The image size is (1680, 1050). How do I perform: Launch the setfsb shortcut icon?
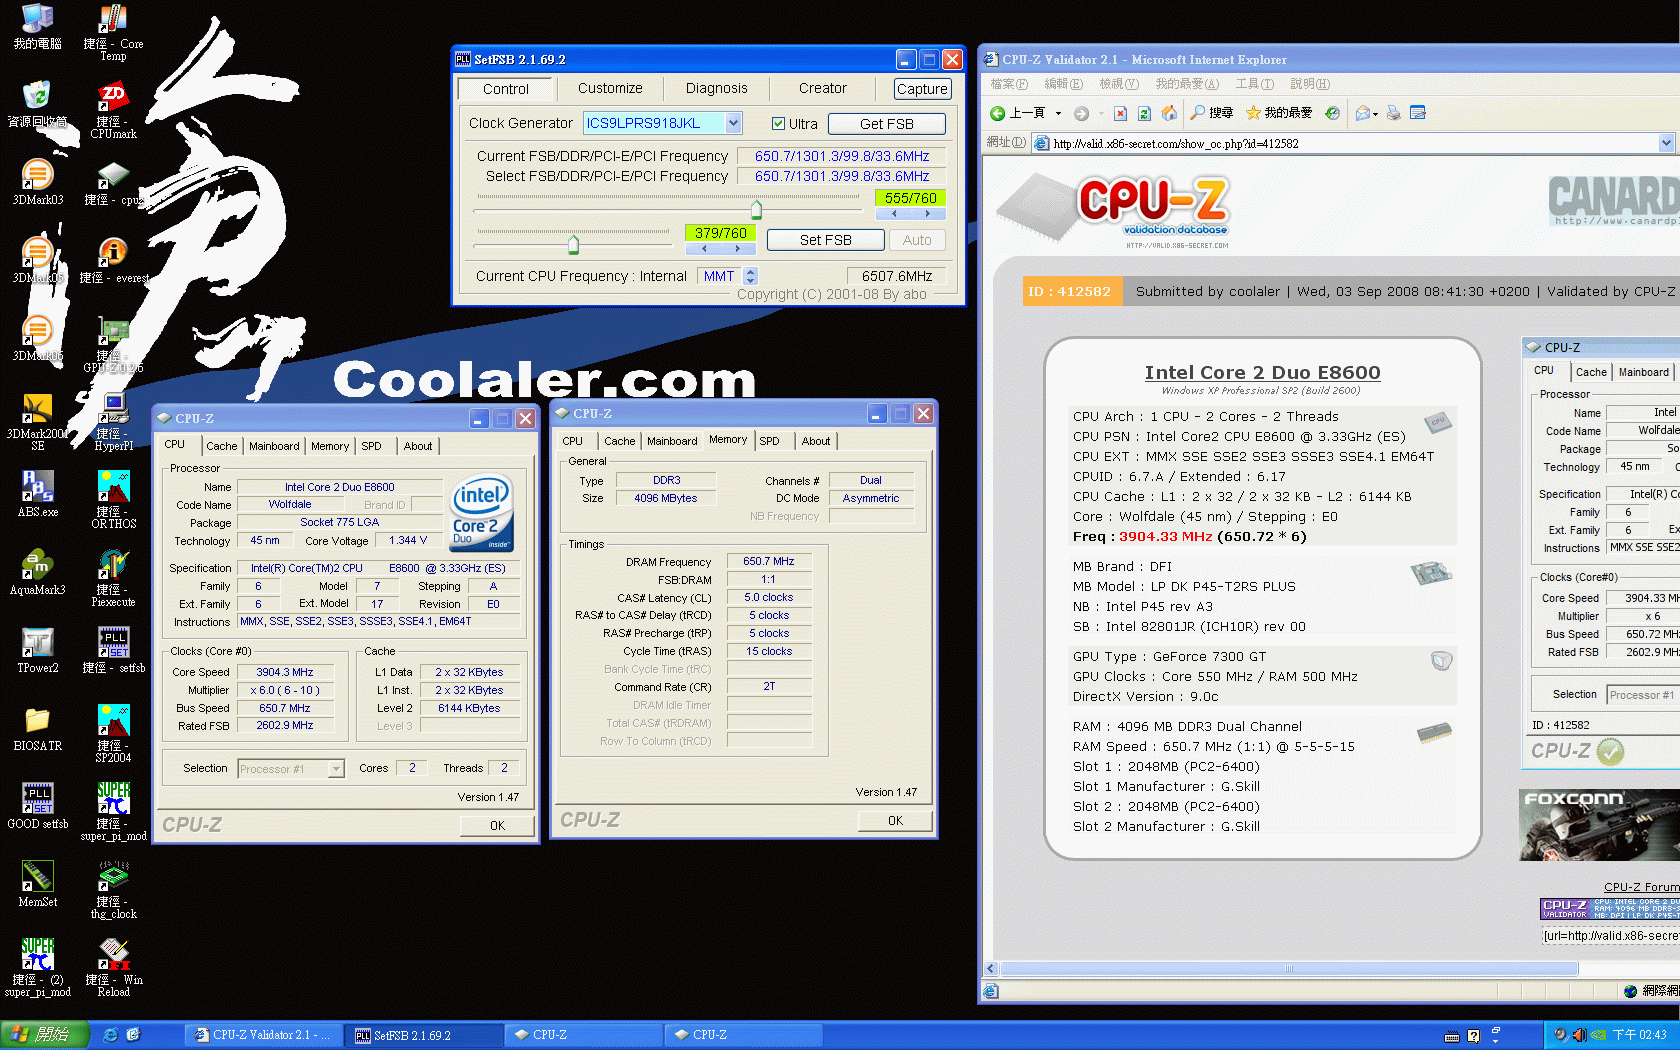coord(113,650)
